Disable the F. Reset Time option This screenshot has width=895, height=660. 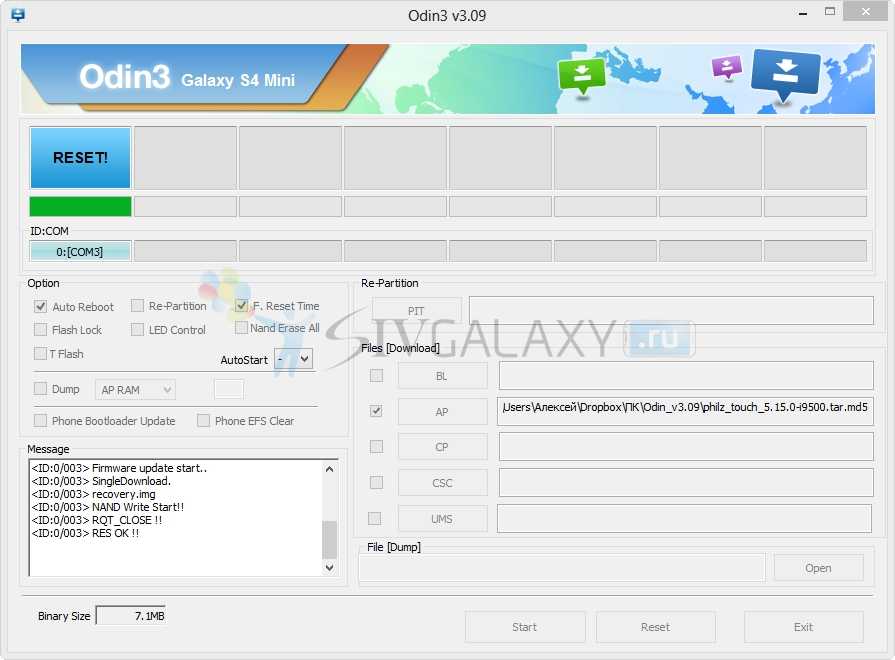[242, 306]
